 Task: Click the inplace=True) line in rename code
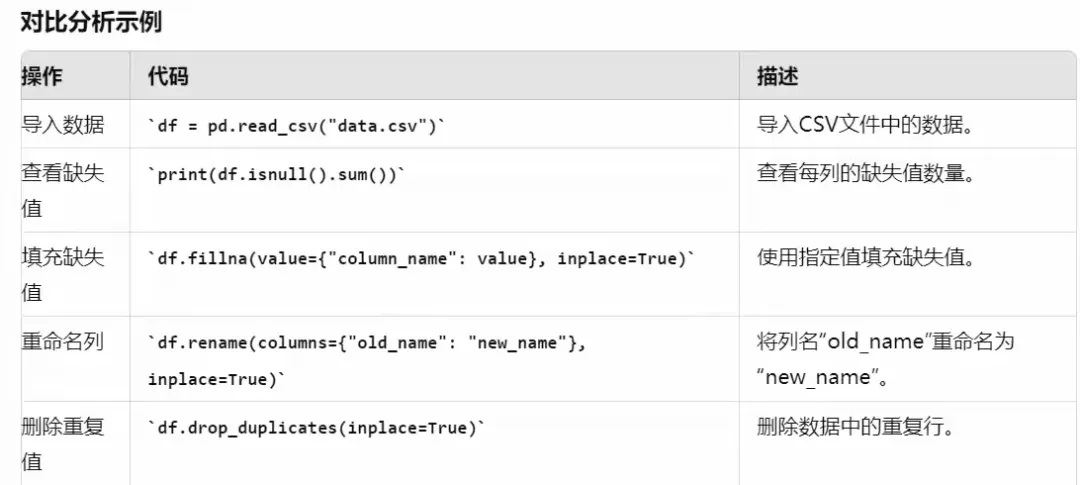[216, 380]
